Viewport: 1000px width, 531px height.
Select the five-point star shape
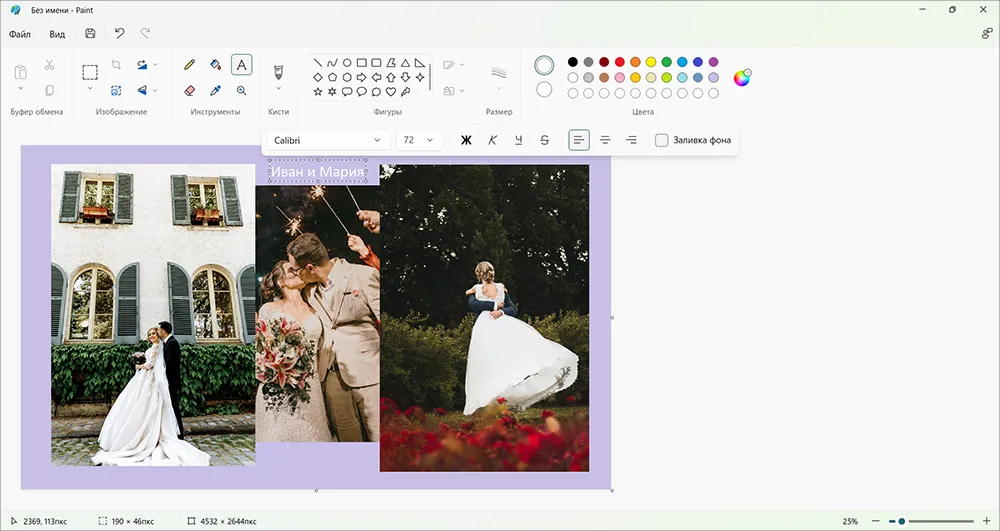(x=318, y=92)
